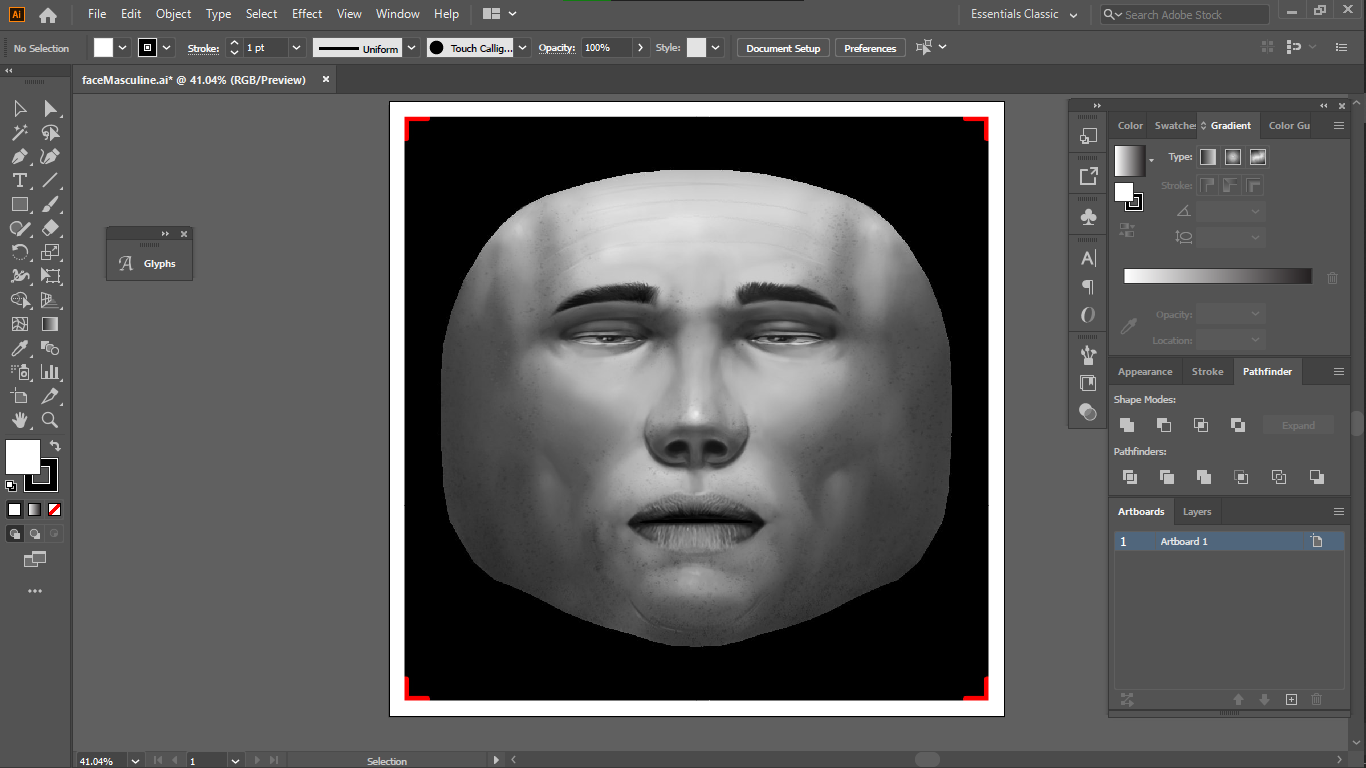Select the Zoom magnifier tool

pos(50,420)
